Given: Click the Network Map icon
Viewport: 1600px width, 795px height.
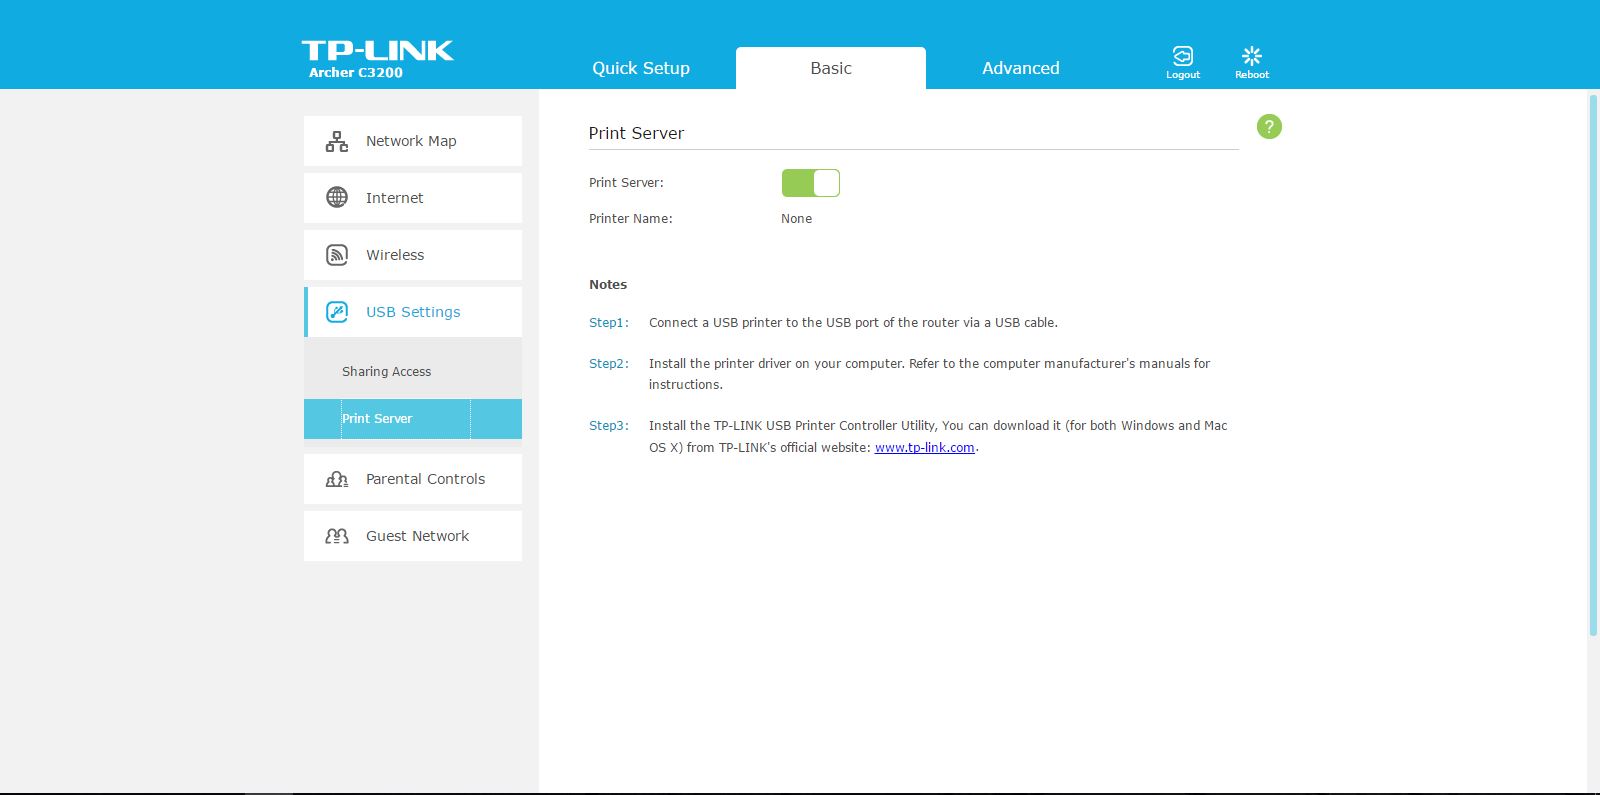Looking at the screenshot, I should (x=337, y=141).
